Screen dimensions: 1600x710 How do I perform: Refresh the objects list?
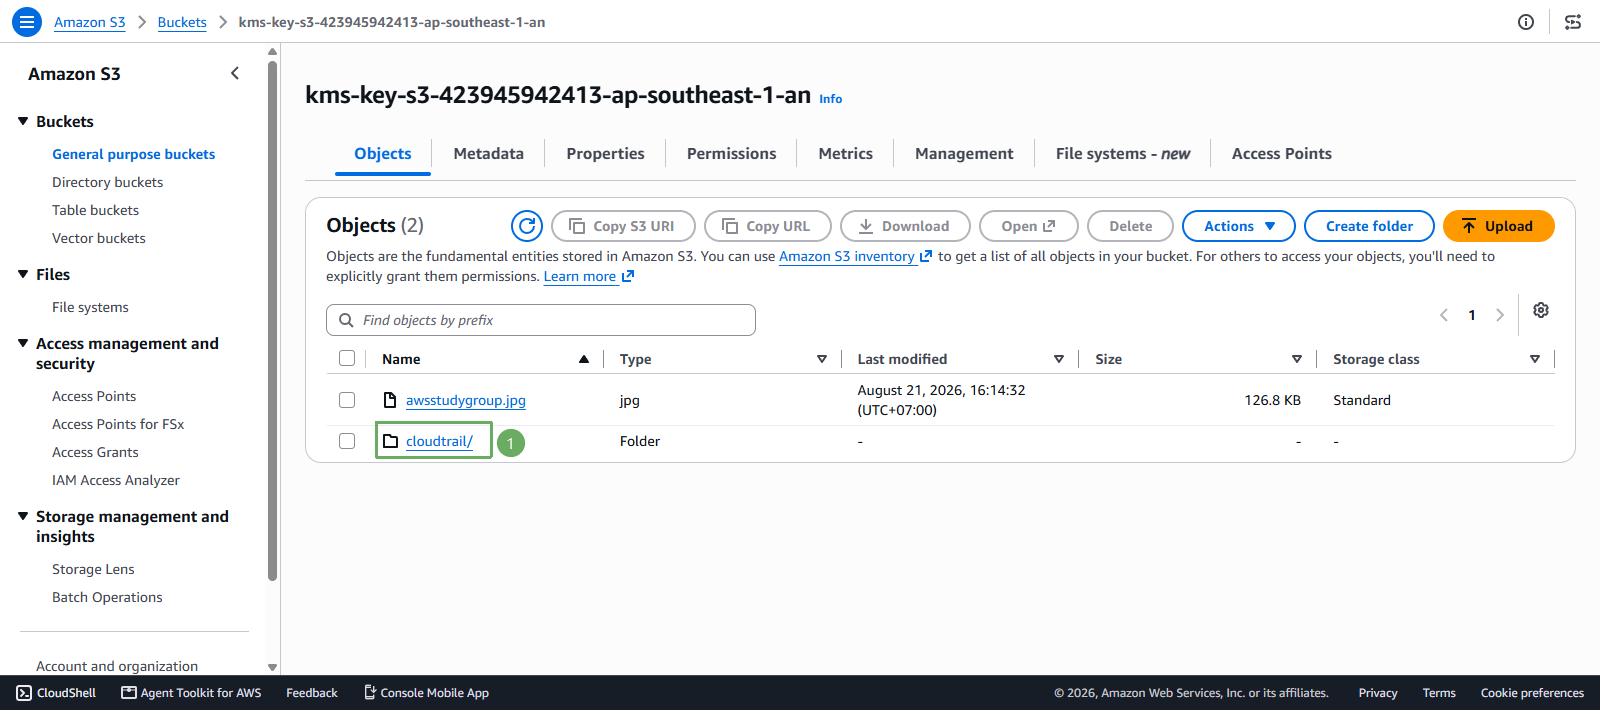[527, 226]
